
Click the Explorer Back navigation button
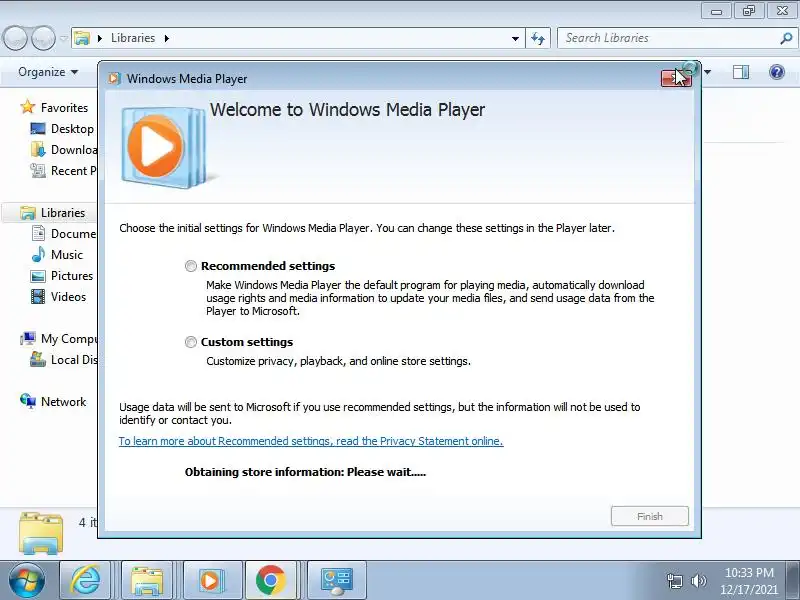tap(15, 38)
